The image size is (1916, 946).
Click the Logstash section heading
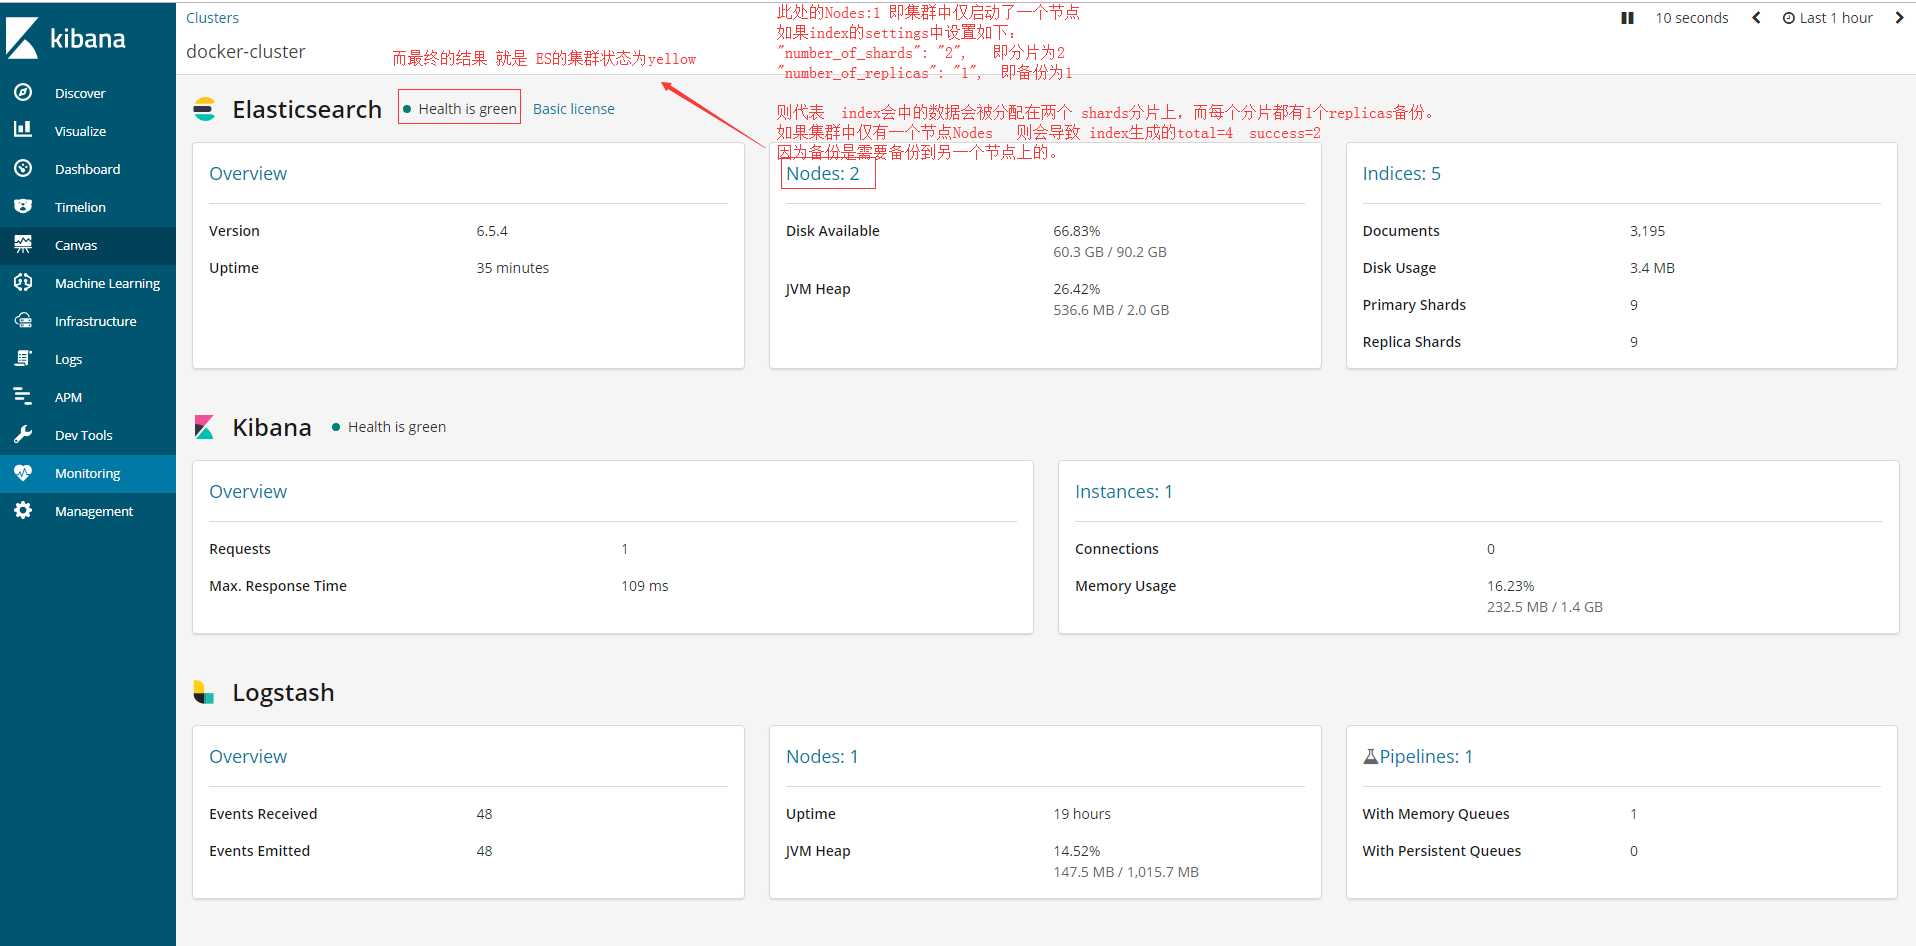pyautogui.click(x=283, y=692)
